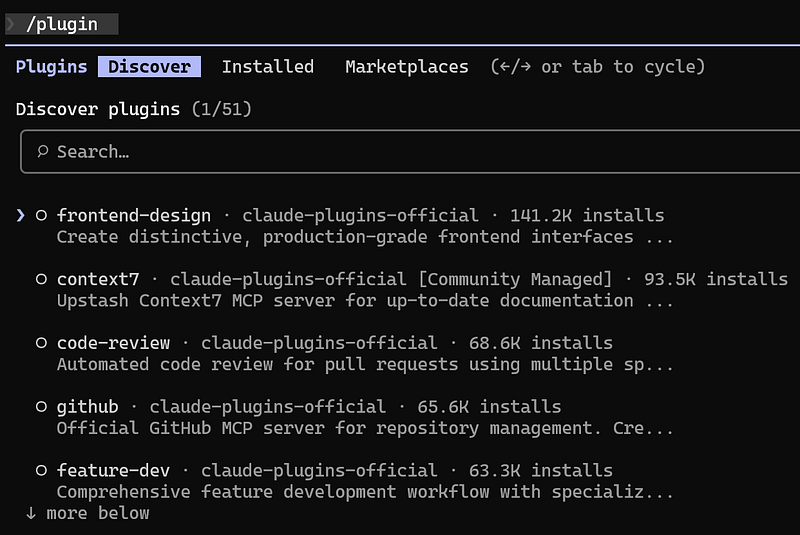Click the Plugins tab label
Image resolution: width=800 pixels, height=535 pixels.
click(x=51, y=67)
